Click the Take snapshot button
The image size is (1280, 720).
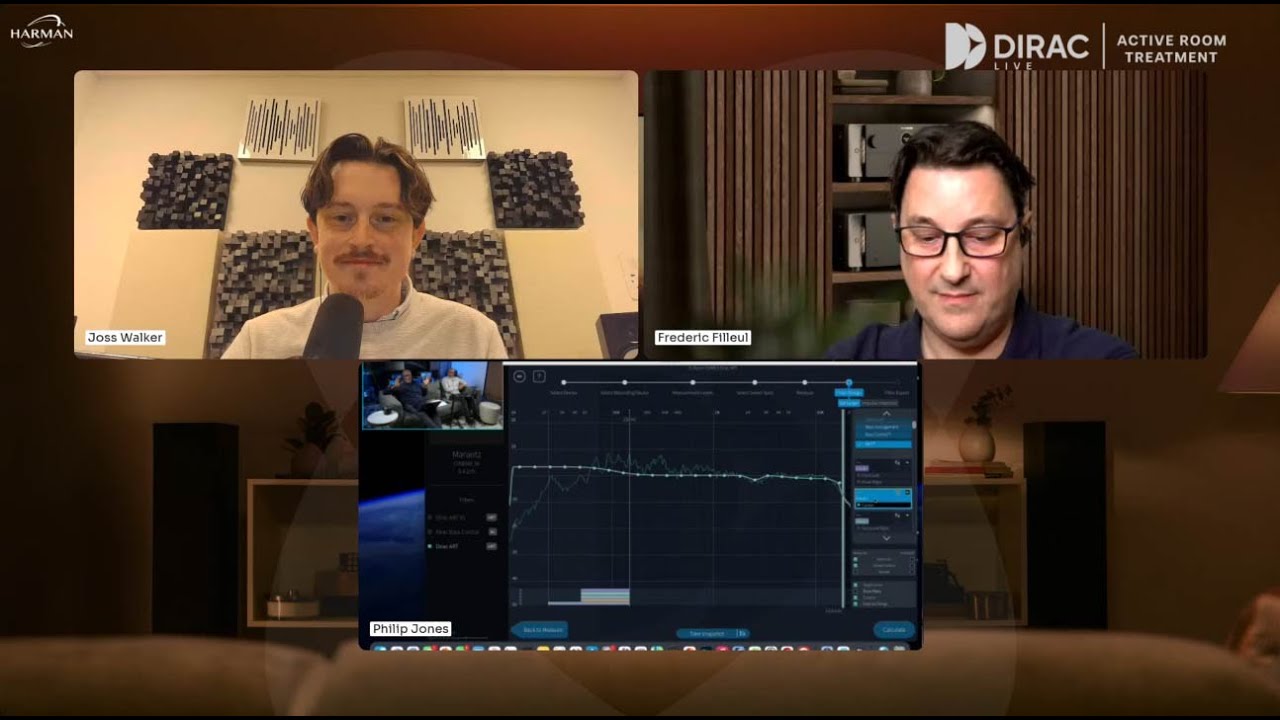707,634
